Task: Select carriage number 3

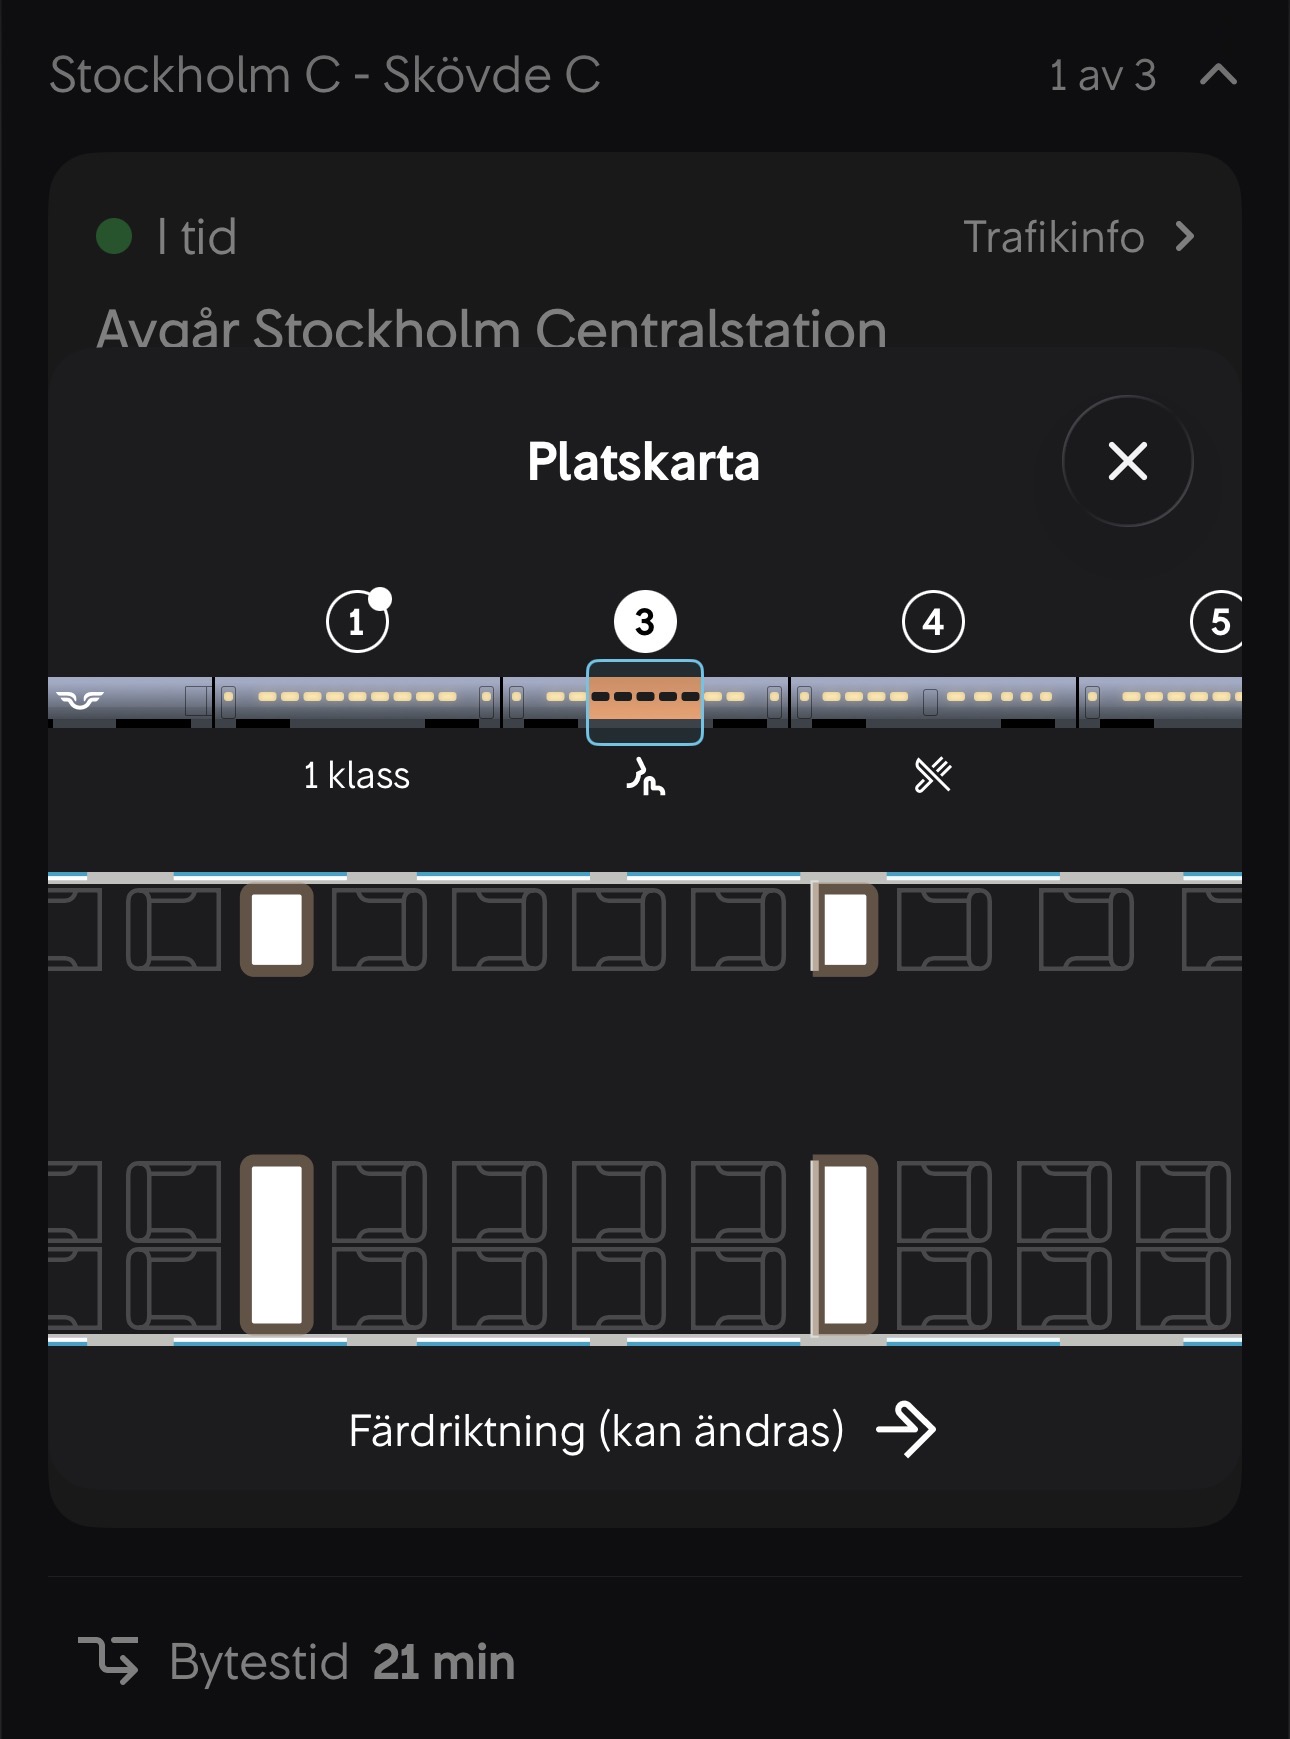Action: [645, 622]
